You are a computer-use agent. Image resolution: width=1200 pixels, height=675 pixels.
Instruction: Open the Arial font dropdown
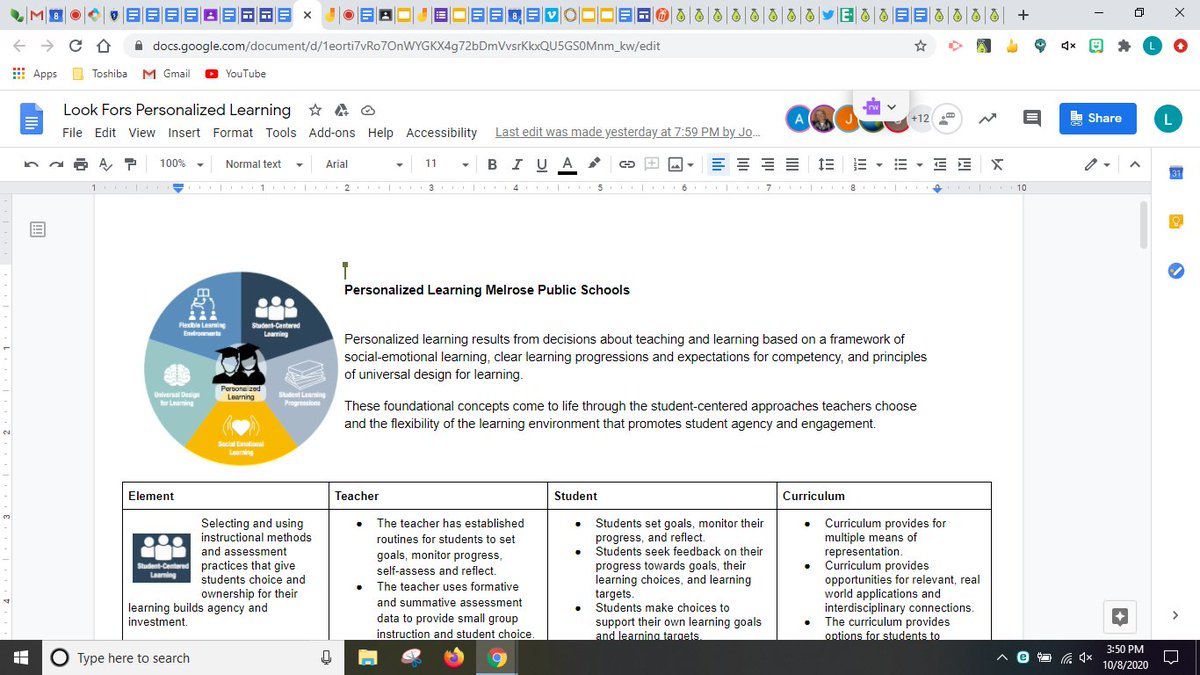tap(364, 164)
